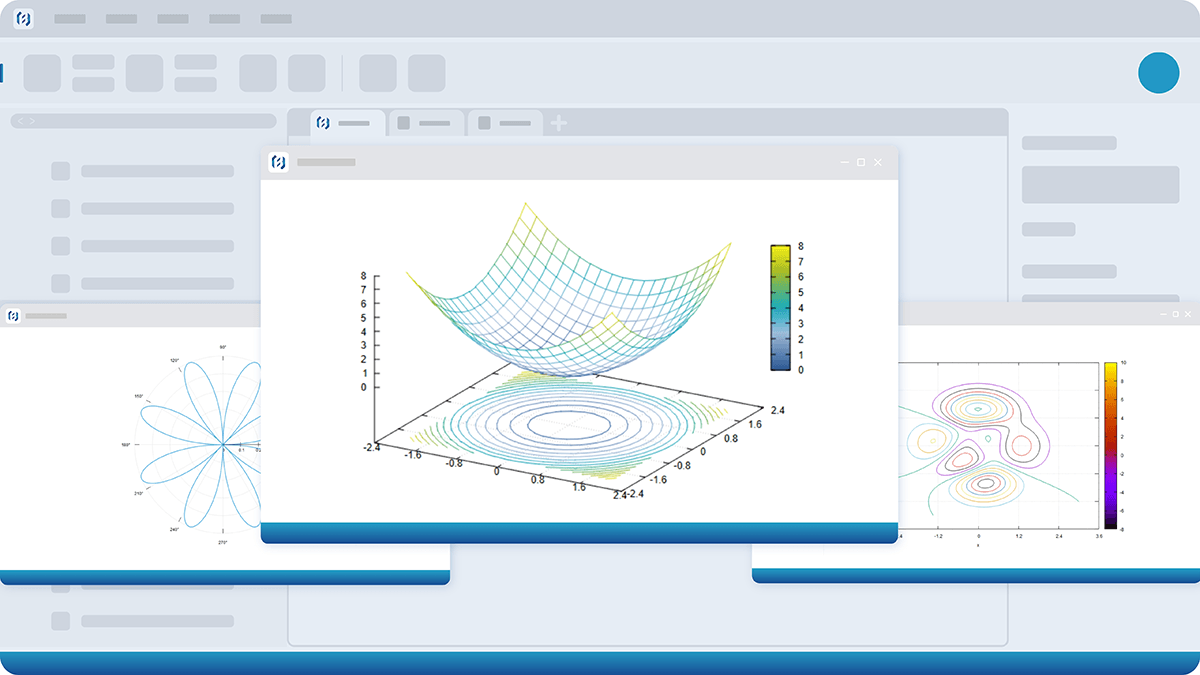Close the contour plot window on the right
Image resolution: width=1200 pixels, height=675 pixels.
coord(1189,314)
